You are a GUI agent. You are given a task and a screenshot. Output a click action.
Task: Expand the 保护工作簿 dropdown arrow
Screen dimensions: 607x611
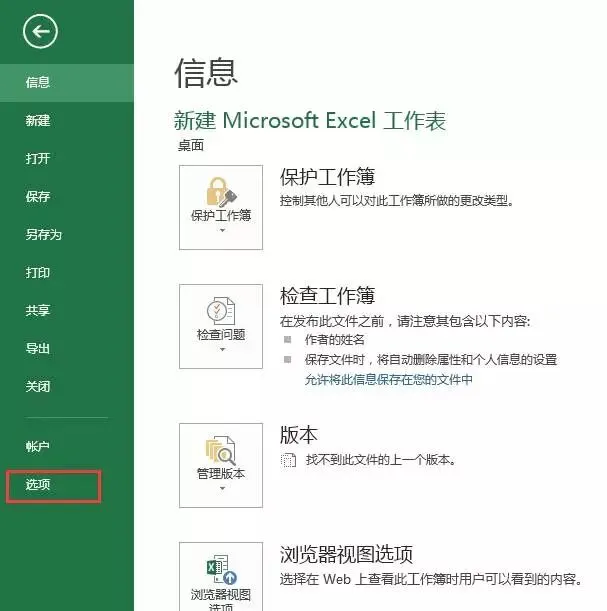click(222, 230)
